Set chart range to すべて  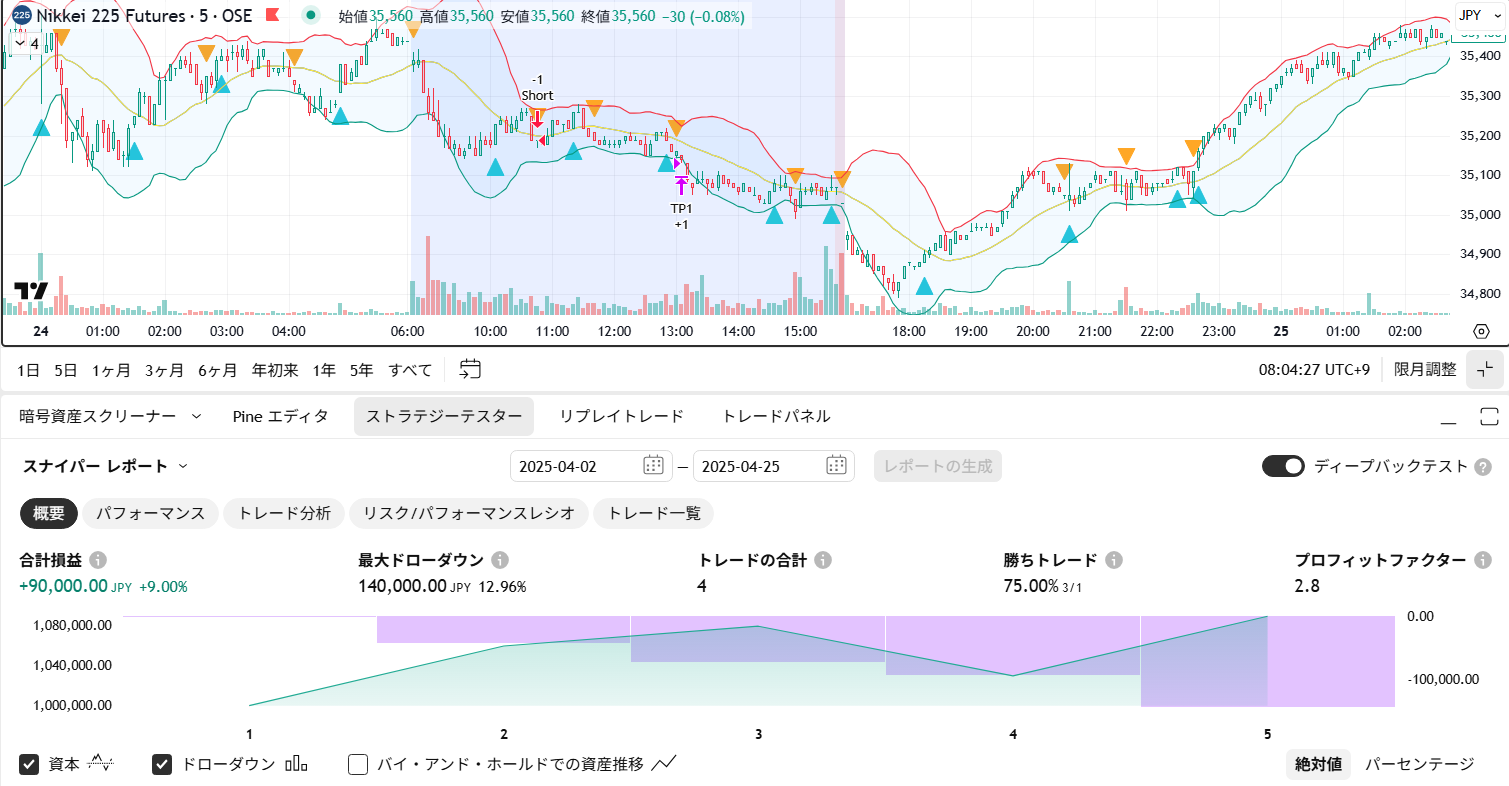pos(410,370)
